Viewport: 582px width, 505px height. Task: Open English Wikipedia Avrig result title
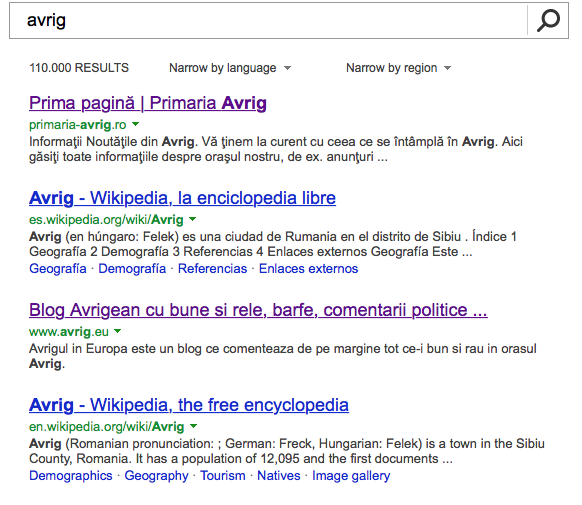(189, 405)
